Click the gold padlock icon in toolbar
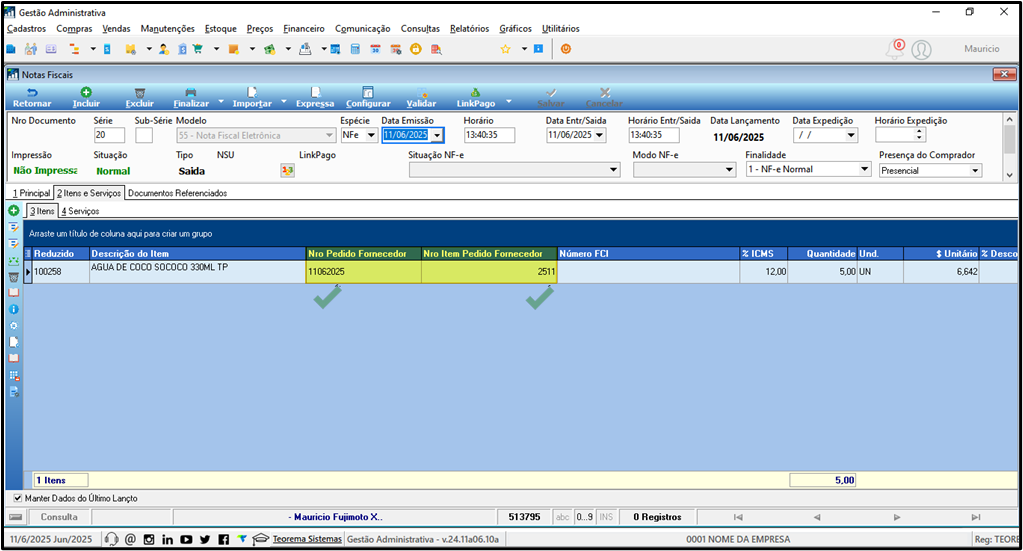The width and height of the screenshot is (1023, 551). tap(416, 49)
